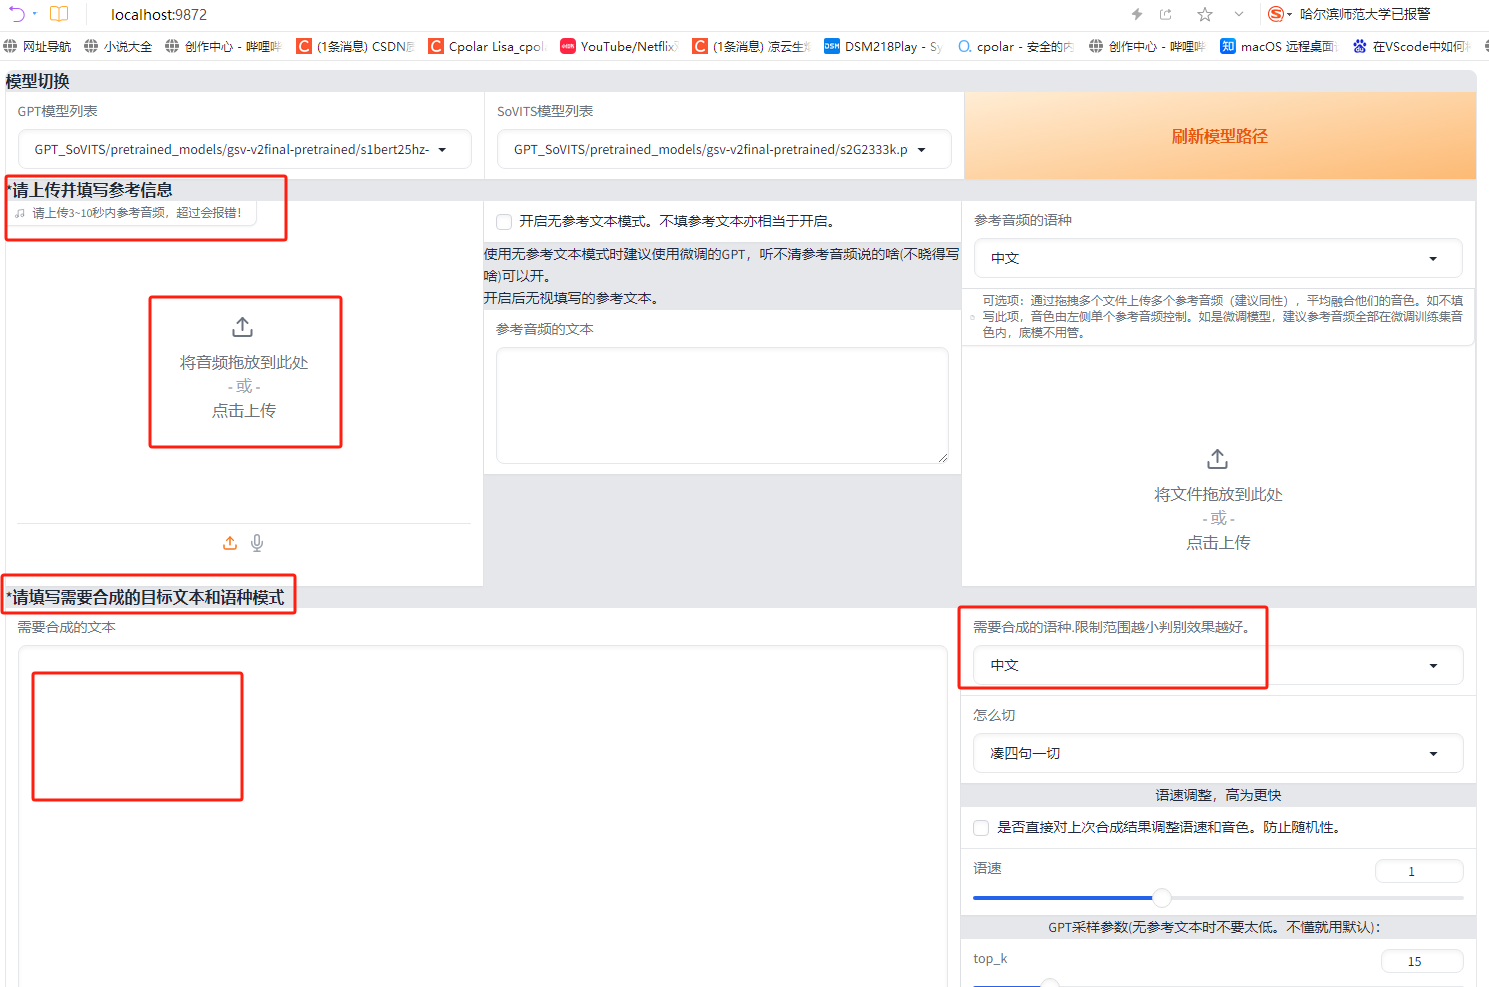
Task: Click the multi-file upload arrow icon
Action: pyautogui.click(x=1217, y=459)
